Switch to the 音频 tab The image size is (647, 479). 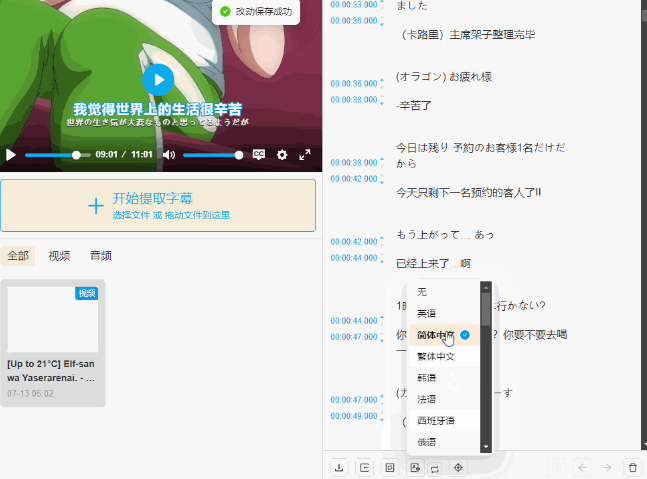[x=101, y=256]
